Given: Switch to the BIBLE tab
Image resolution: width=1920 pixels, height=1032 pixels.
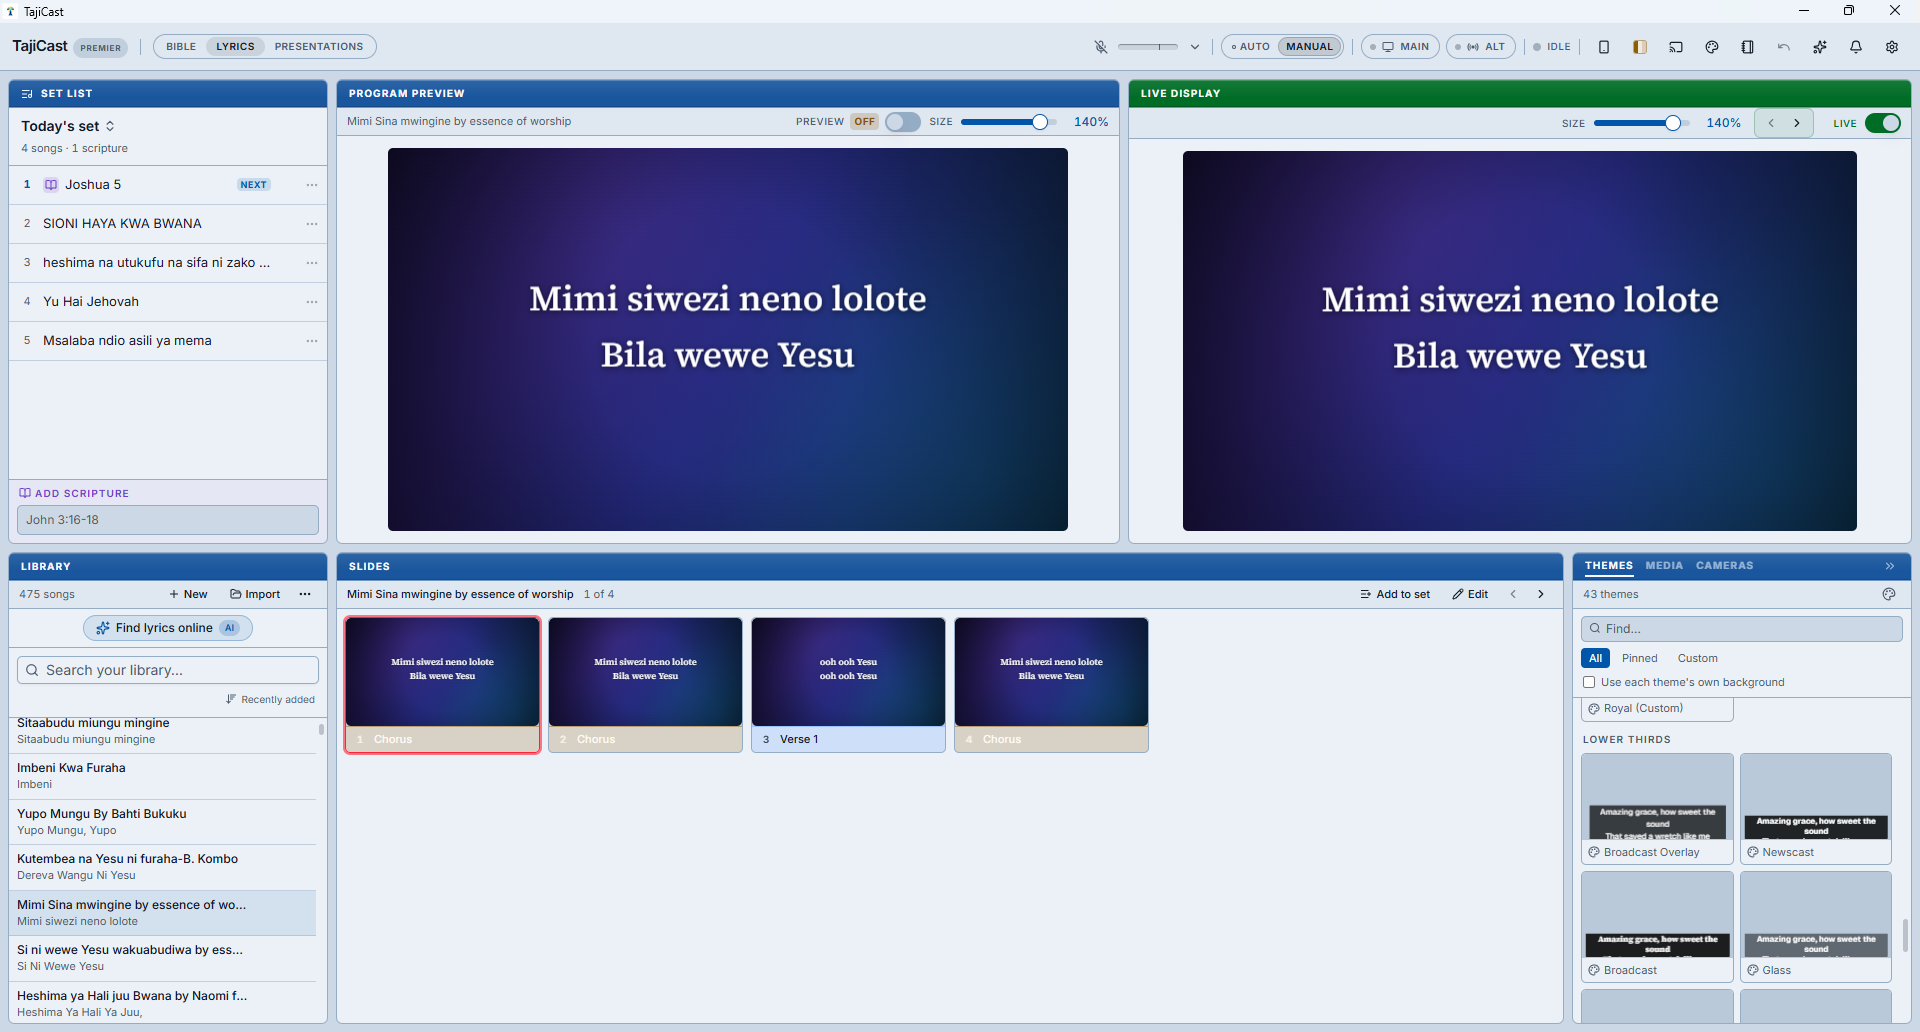Looking at the screenshot, I should pos(181,47).
